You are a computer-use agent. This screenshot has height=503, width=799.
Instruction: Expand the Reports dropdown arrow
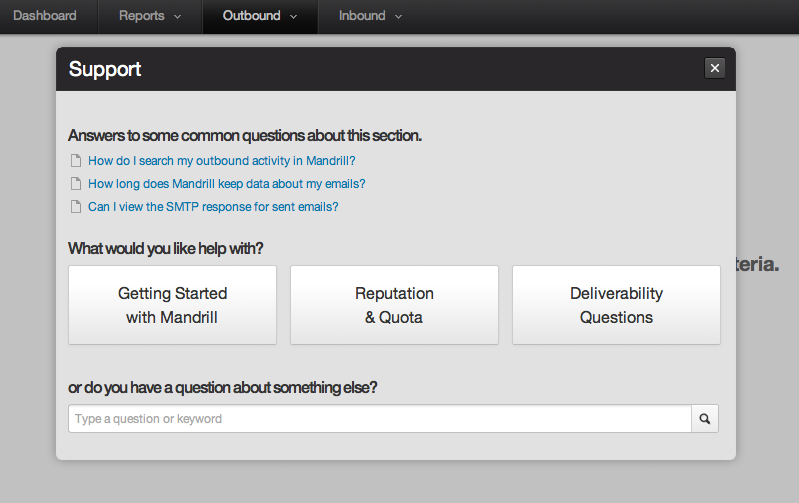coord(177,17)
